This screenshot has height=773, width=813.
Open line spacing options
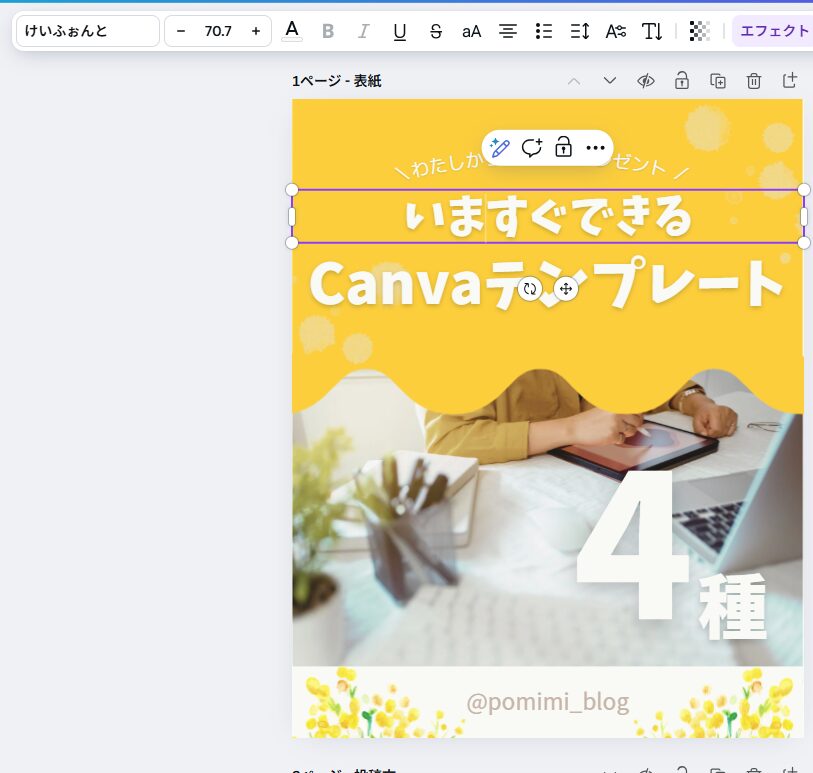pos(580,32)
